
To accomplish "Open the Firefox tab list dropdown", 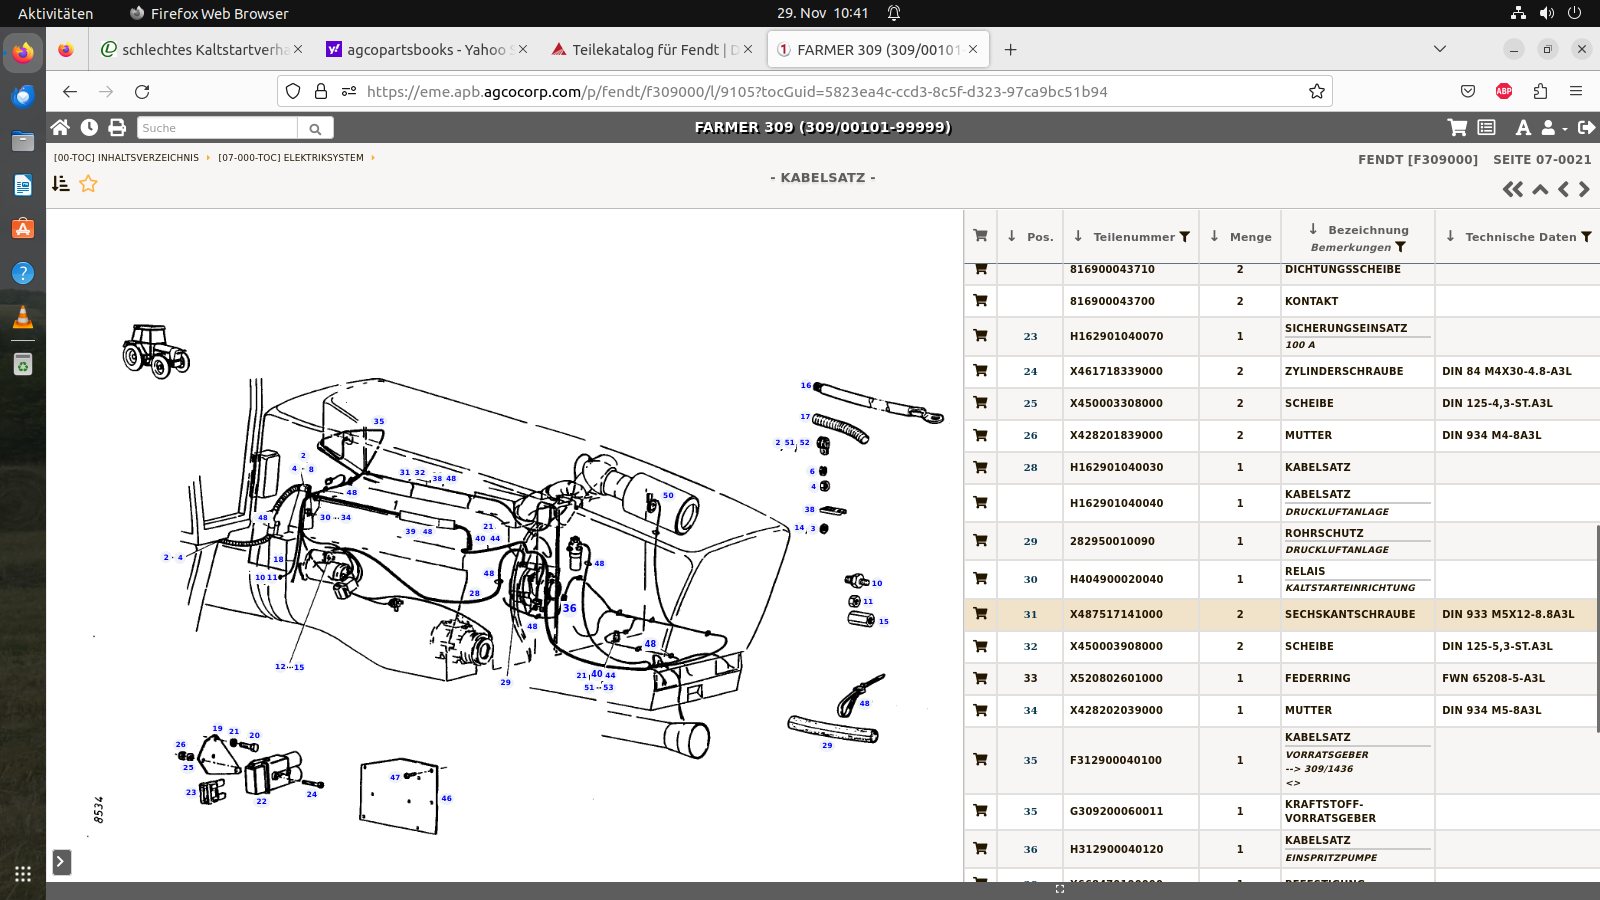I will 1440,49.
